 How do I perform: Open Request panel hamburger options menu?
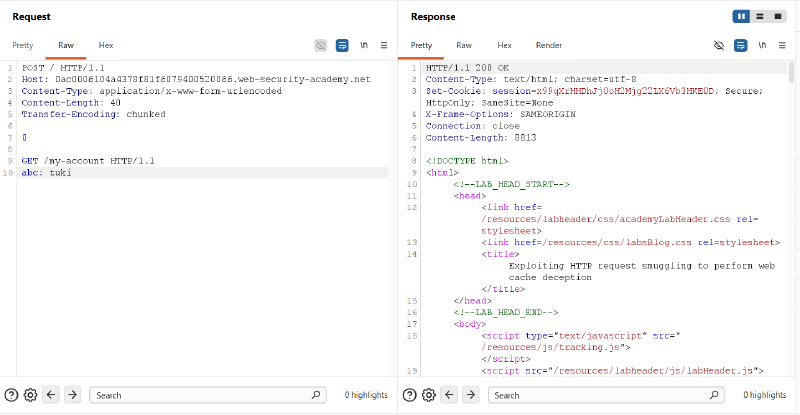[384, 45]
